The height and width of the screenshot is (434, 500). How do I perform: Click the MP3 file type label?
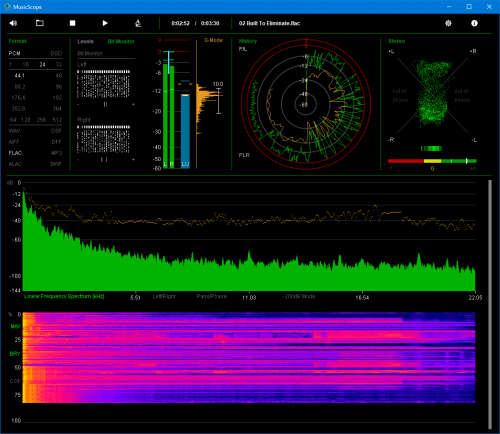click(57, 153)
